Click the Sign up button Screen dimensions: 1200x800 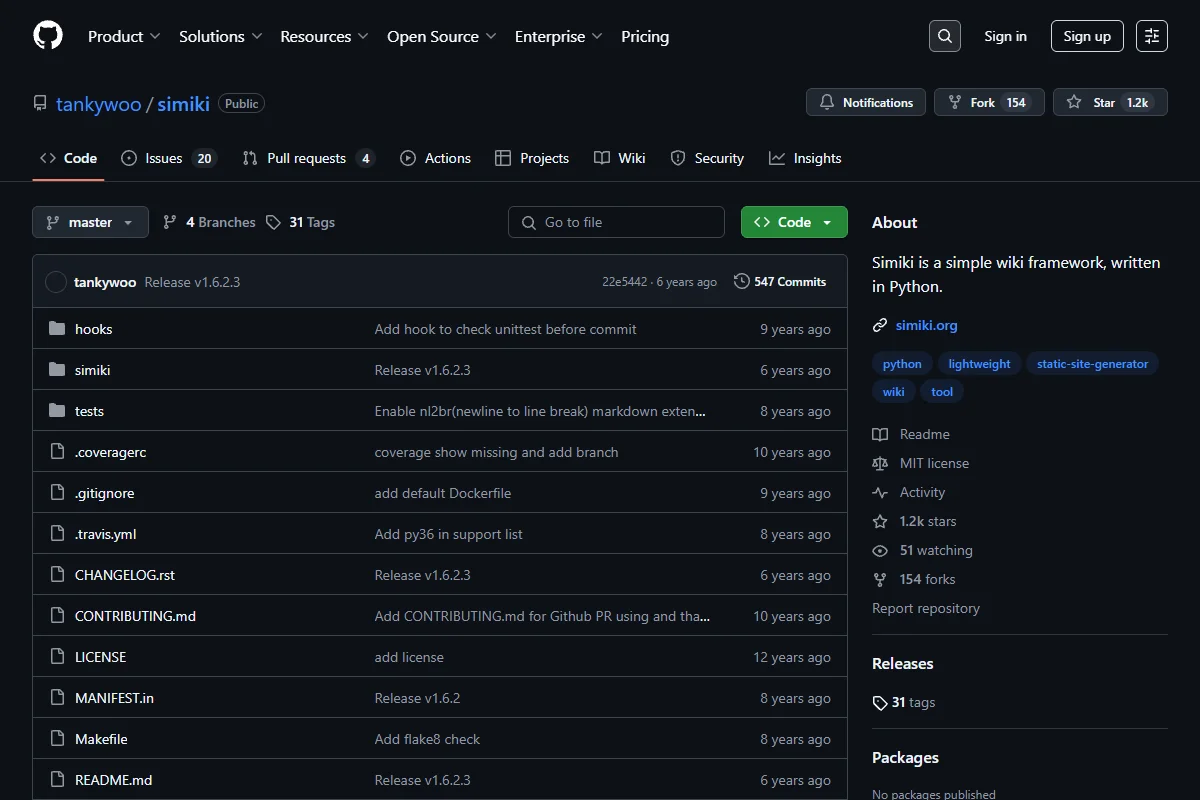1087,36
